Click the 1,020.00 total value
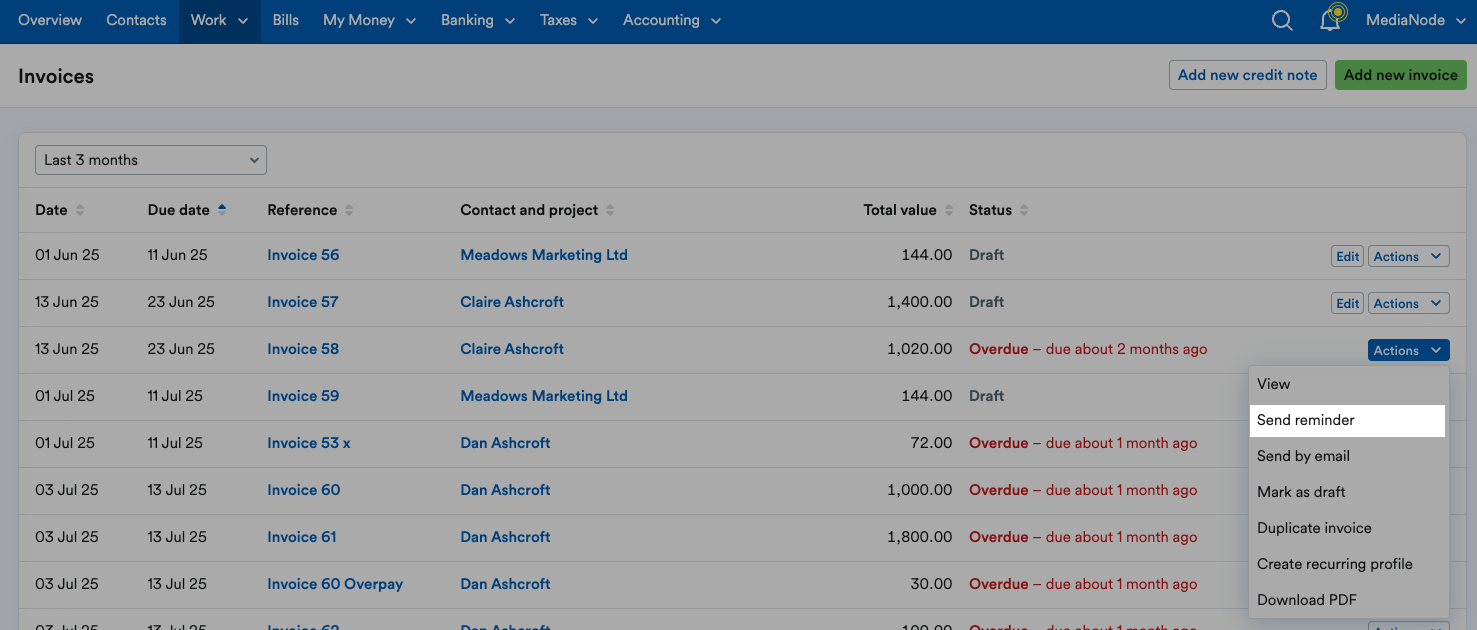This screenshot has height=630, width=1477. (919, 349)
